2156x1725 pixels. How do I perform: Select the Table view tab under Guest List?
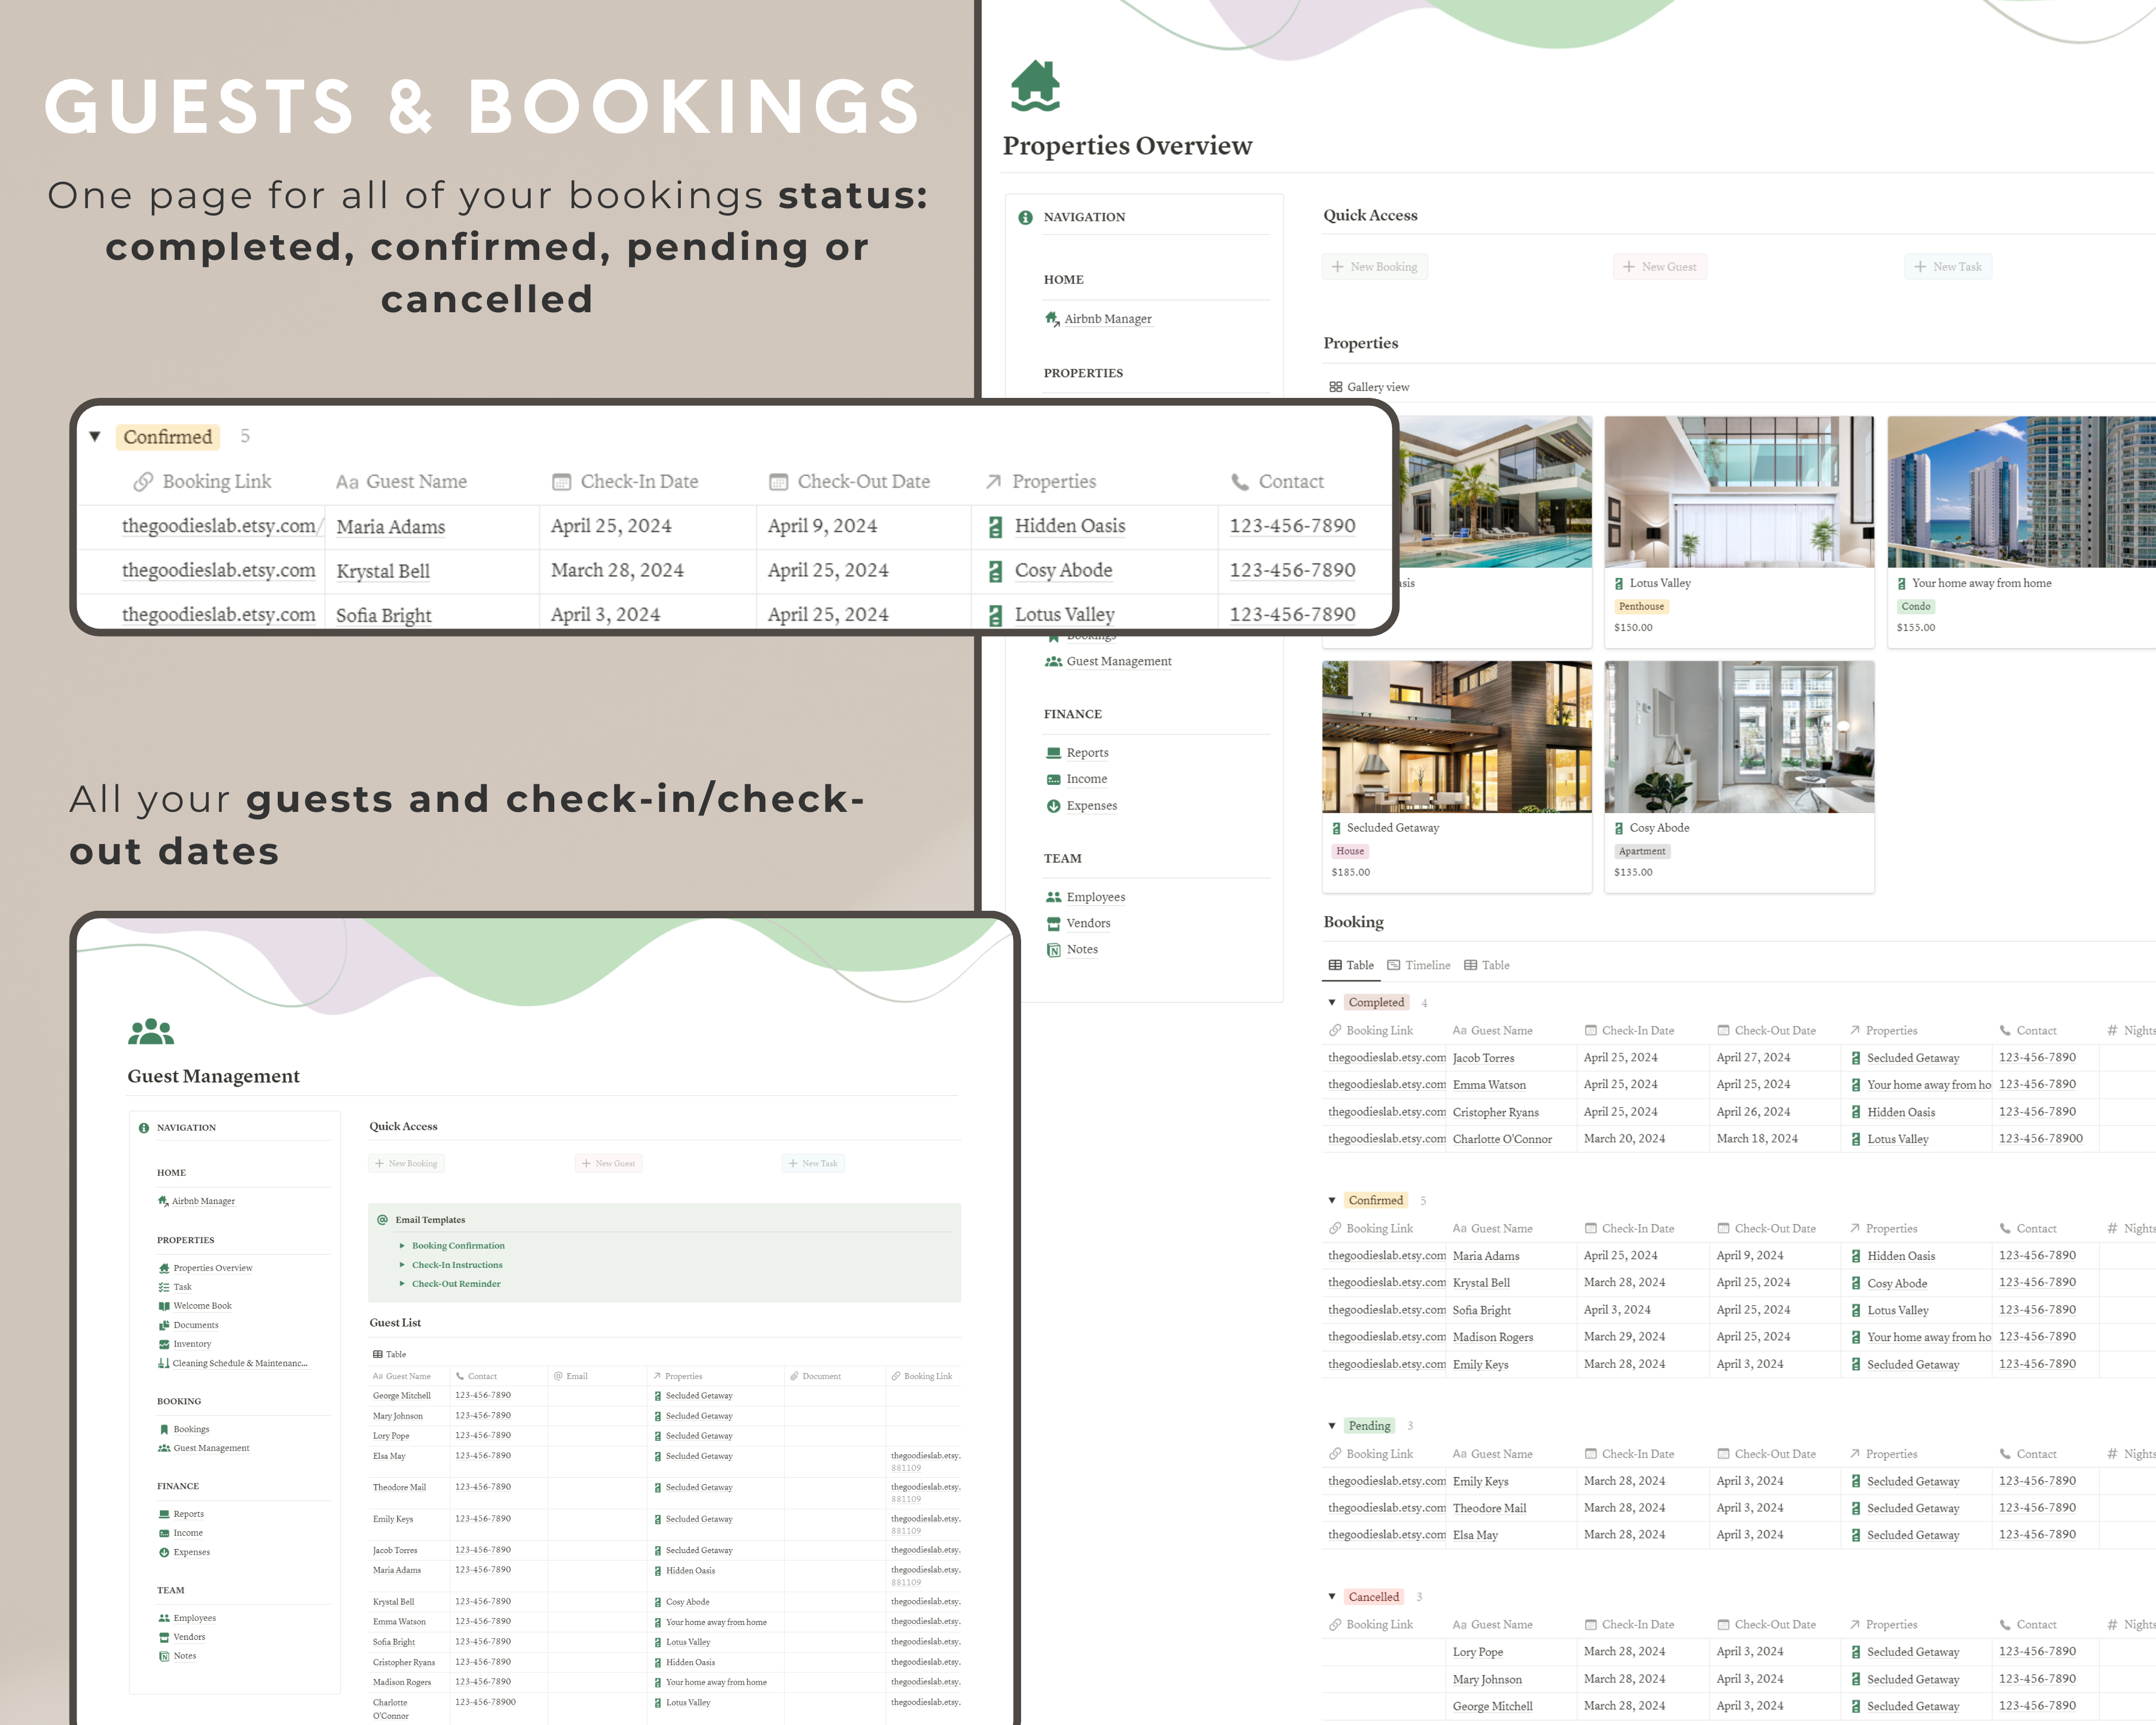point(389,1354)
